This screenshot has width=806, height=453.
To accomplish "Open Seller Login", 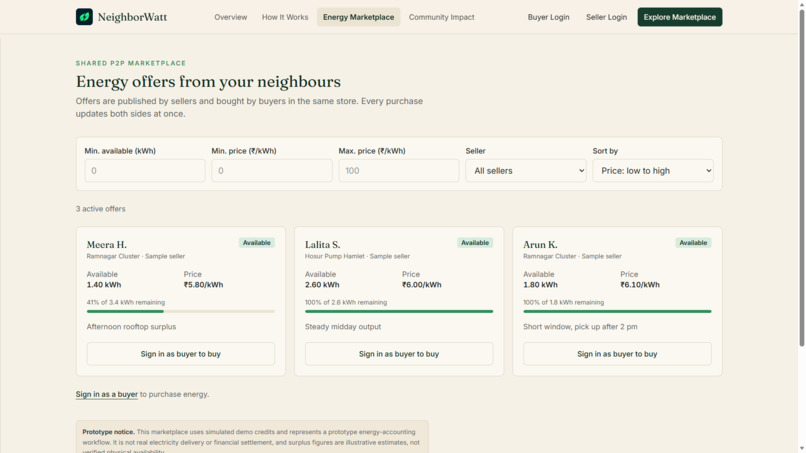I will pos(606,17).
